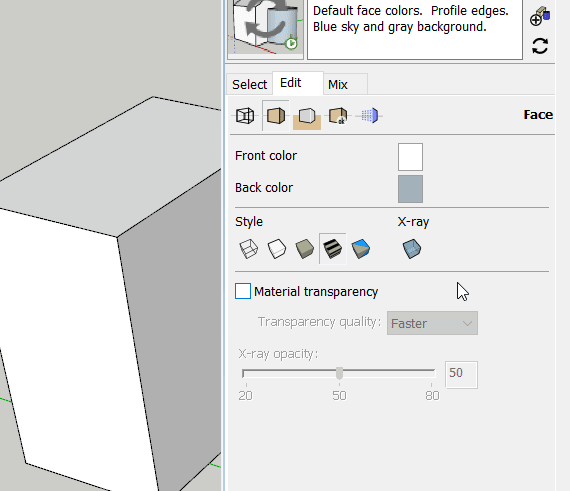
Task: Open Front color swatch
Action: (x=410, y=157)
